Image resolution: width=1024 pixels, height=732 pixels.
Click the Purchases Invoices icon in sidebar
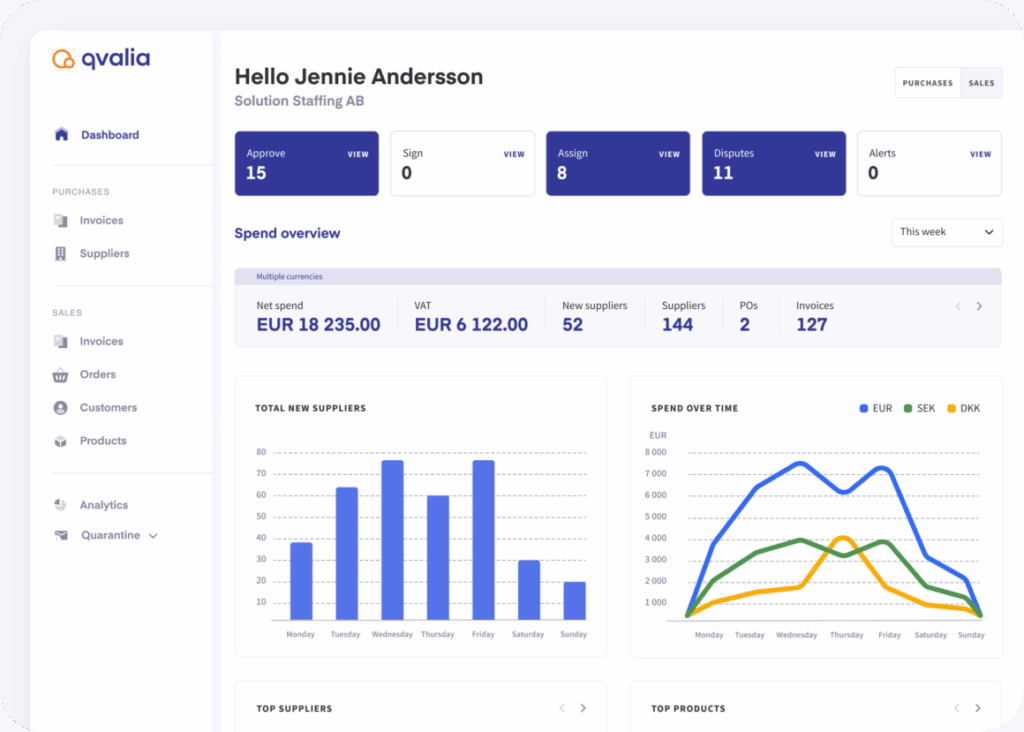[x=61, y=221]
